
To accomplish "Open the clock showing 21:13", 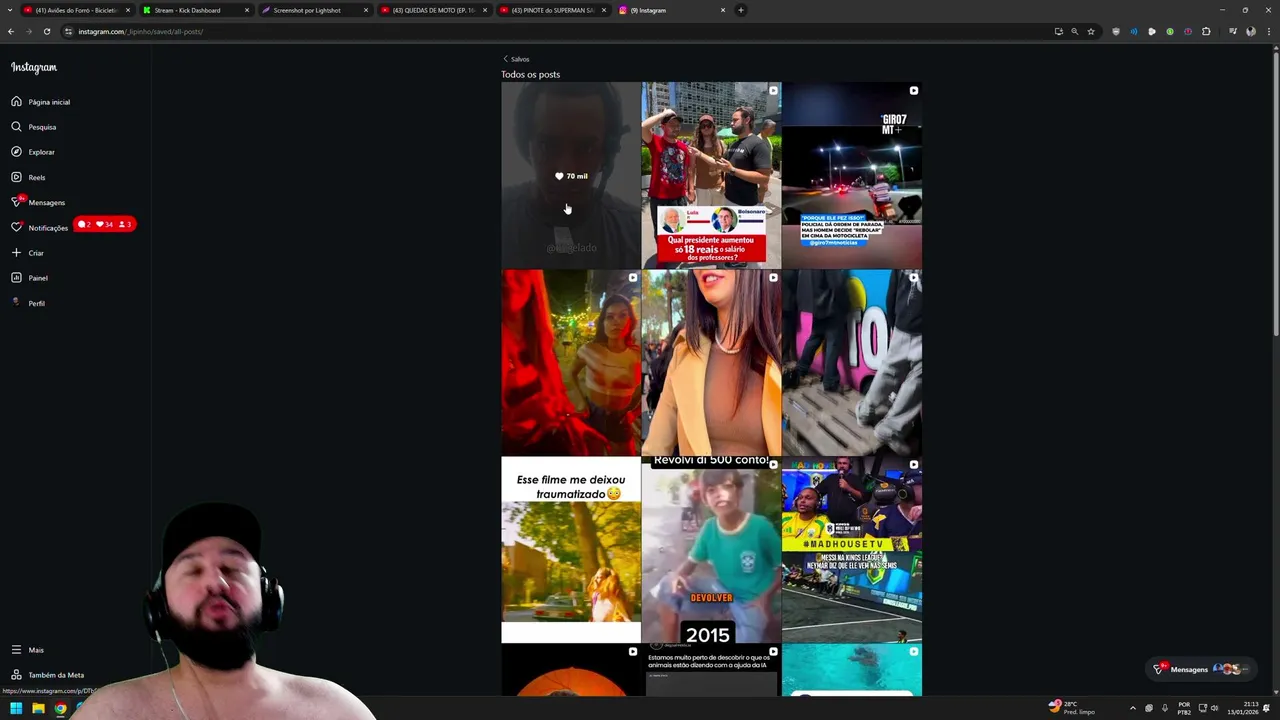I will [1245, 708].
